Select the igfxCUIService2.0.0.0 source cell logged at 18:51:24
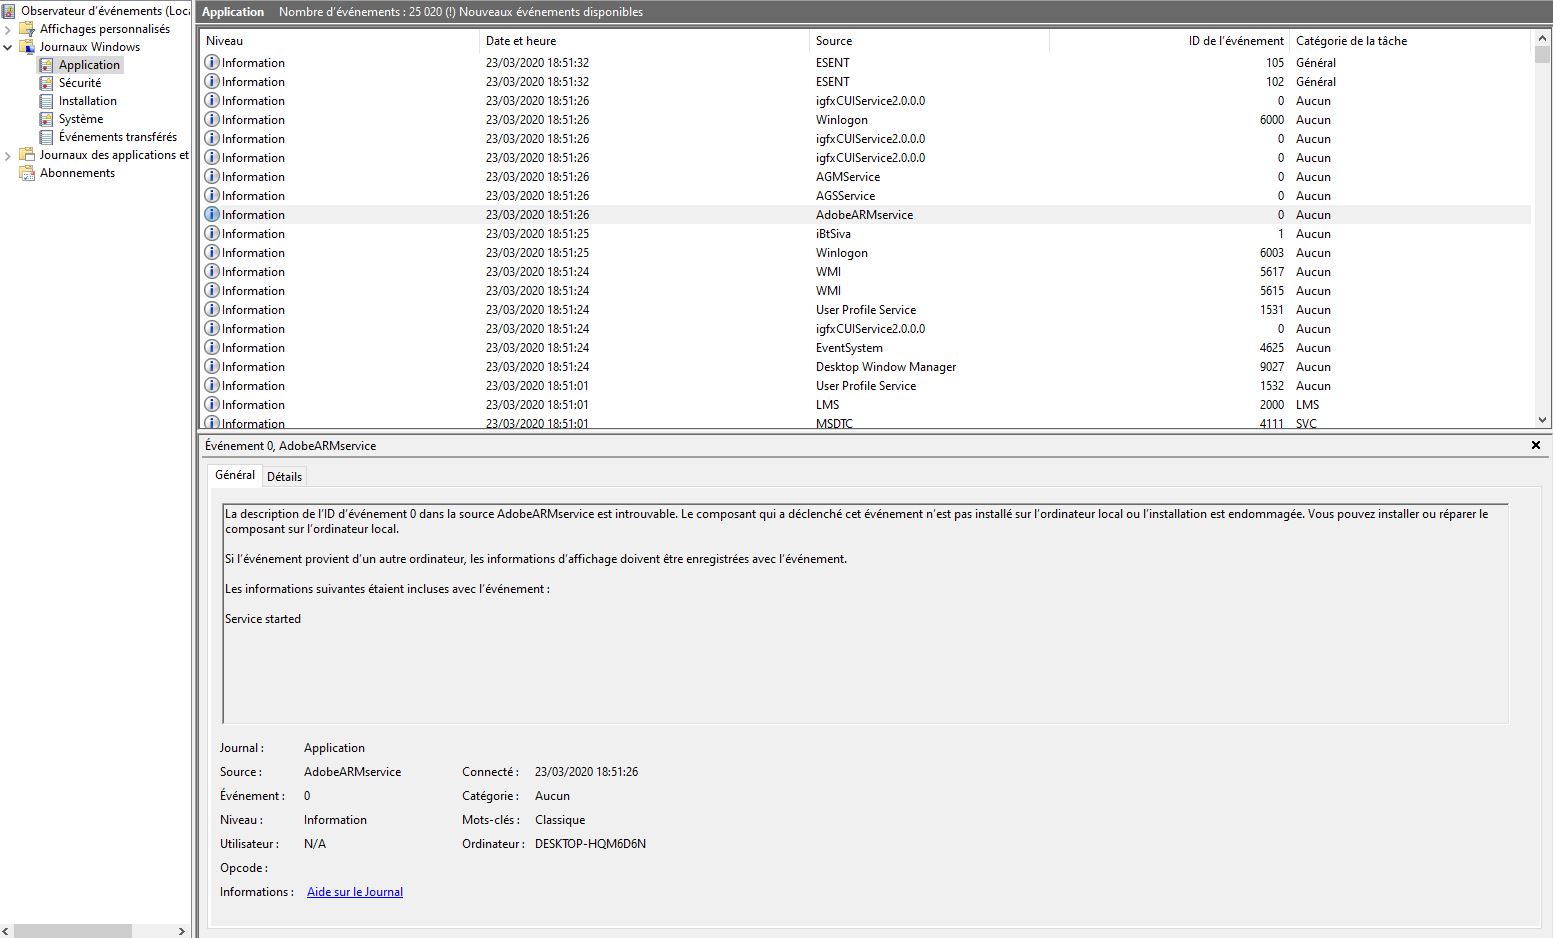The width and height of the screenshot is (1553, 938). pos(870,329)
